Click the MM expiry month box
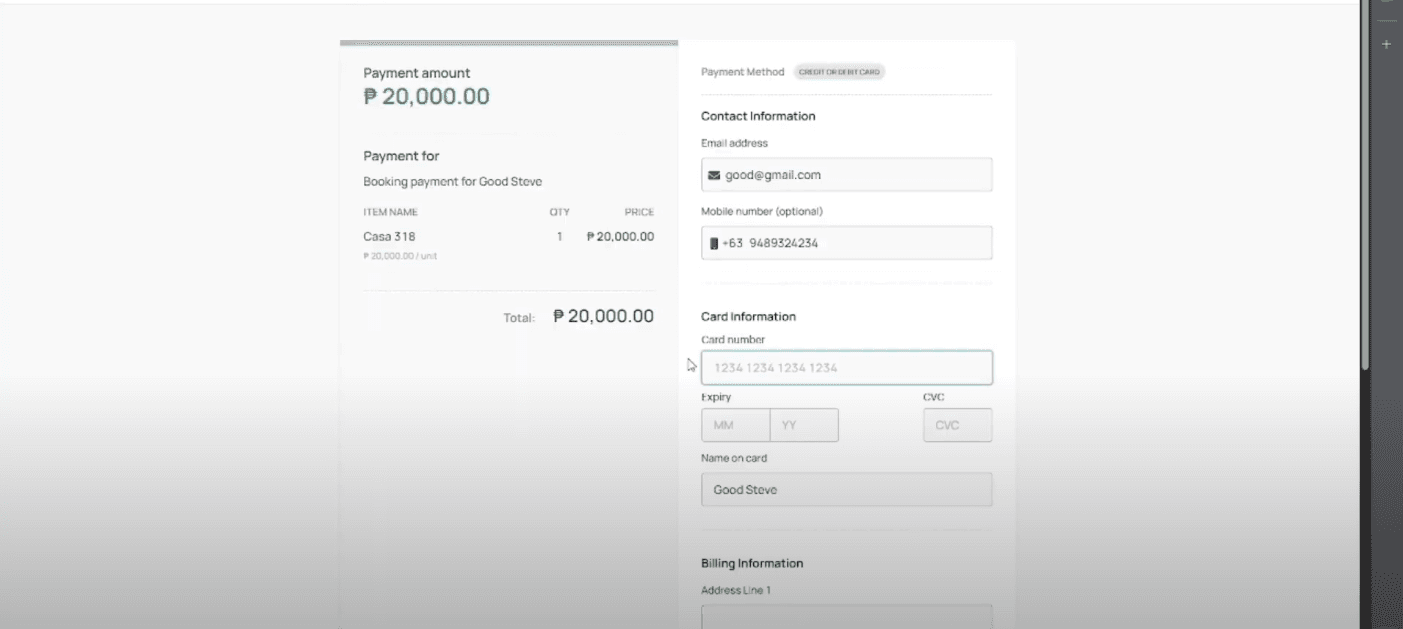This screenshot has height=629, width=1403. (x=735, y=425)
